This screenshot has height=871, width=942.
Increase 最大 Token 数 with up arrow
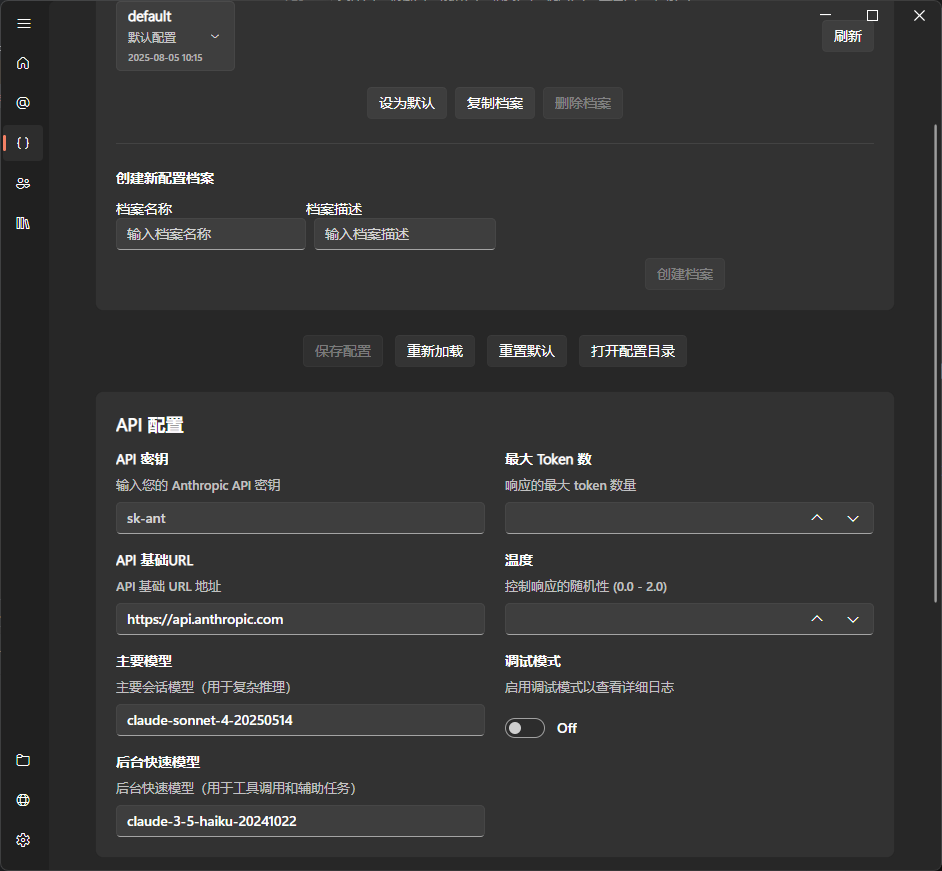[817, 518]
